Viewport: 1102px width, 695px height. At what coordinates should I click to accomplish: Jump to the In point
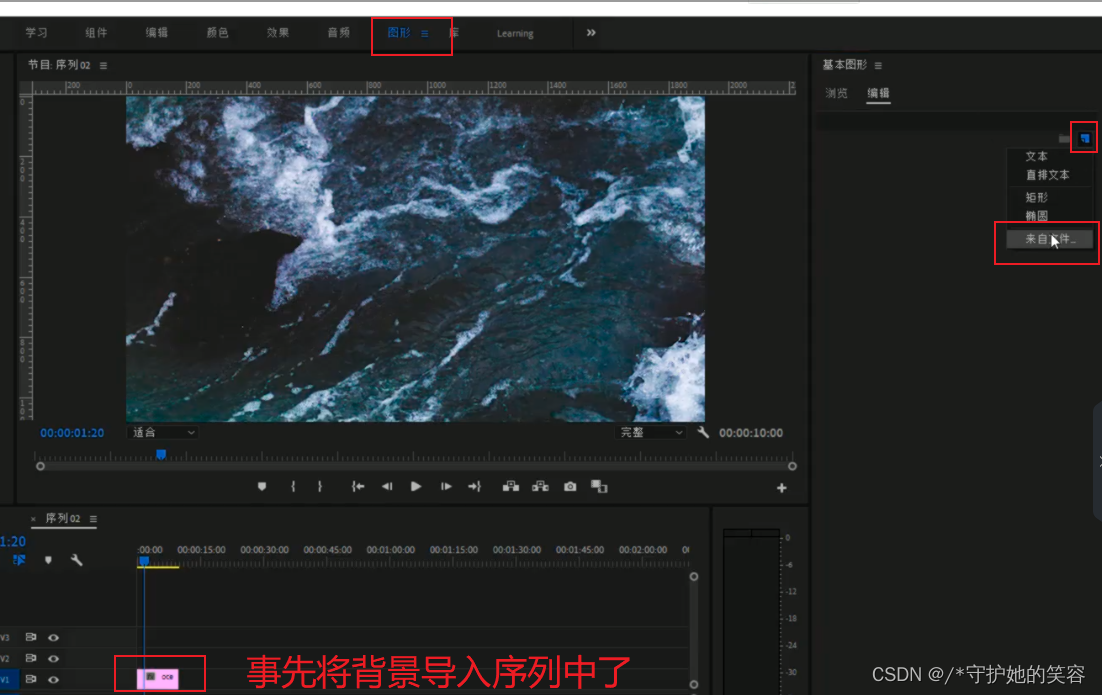[358, 486]
